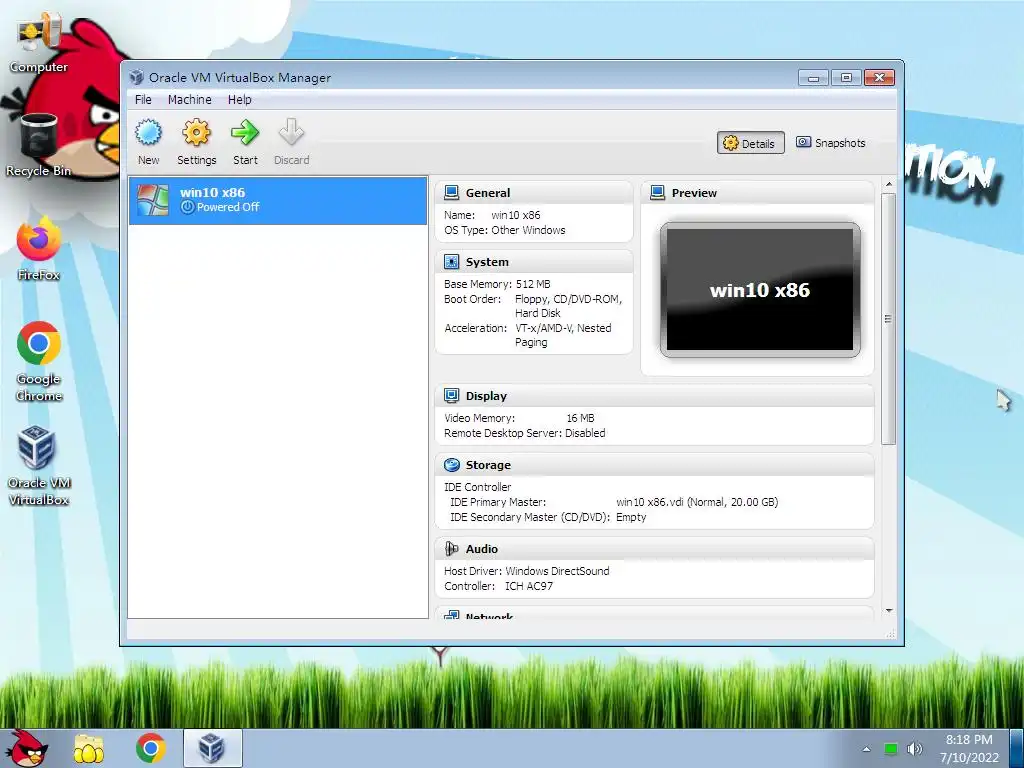Viewport: 1024px width, 768px height.
Task: Select the win10 x86 virtual machine entry
Action: click(x=278, y=200)
